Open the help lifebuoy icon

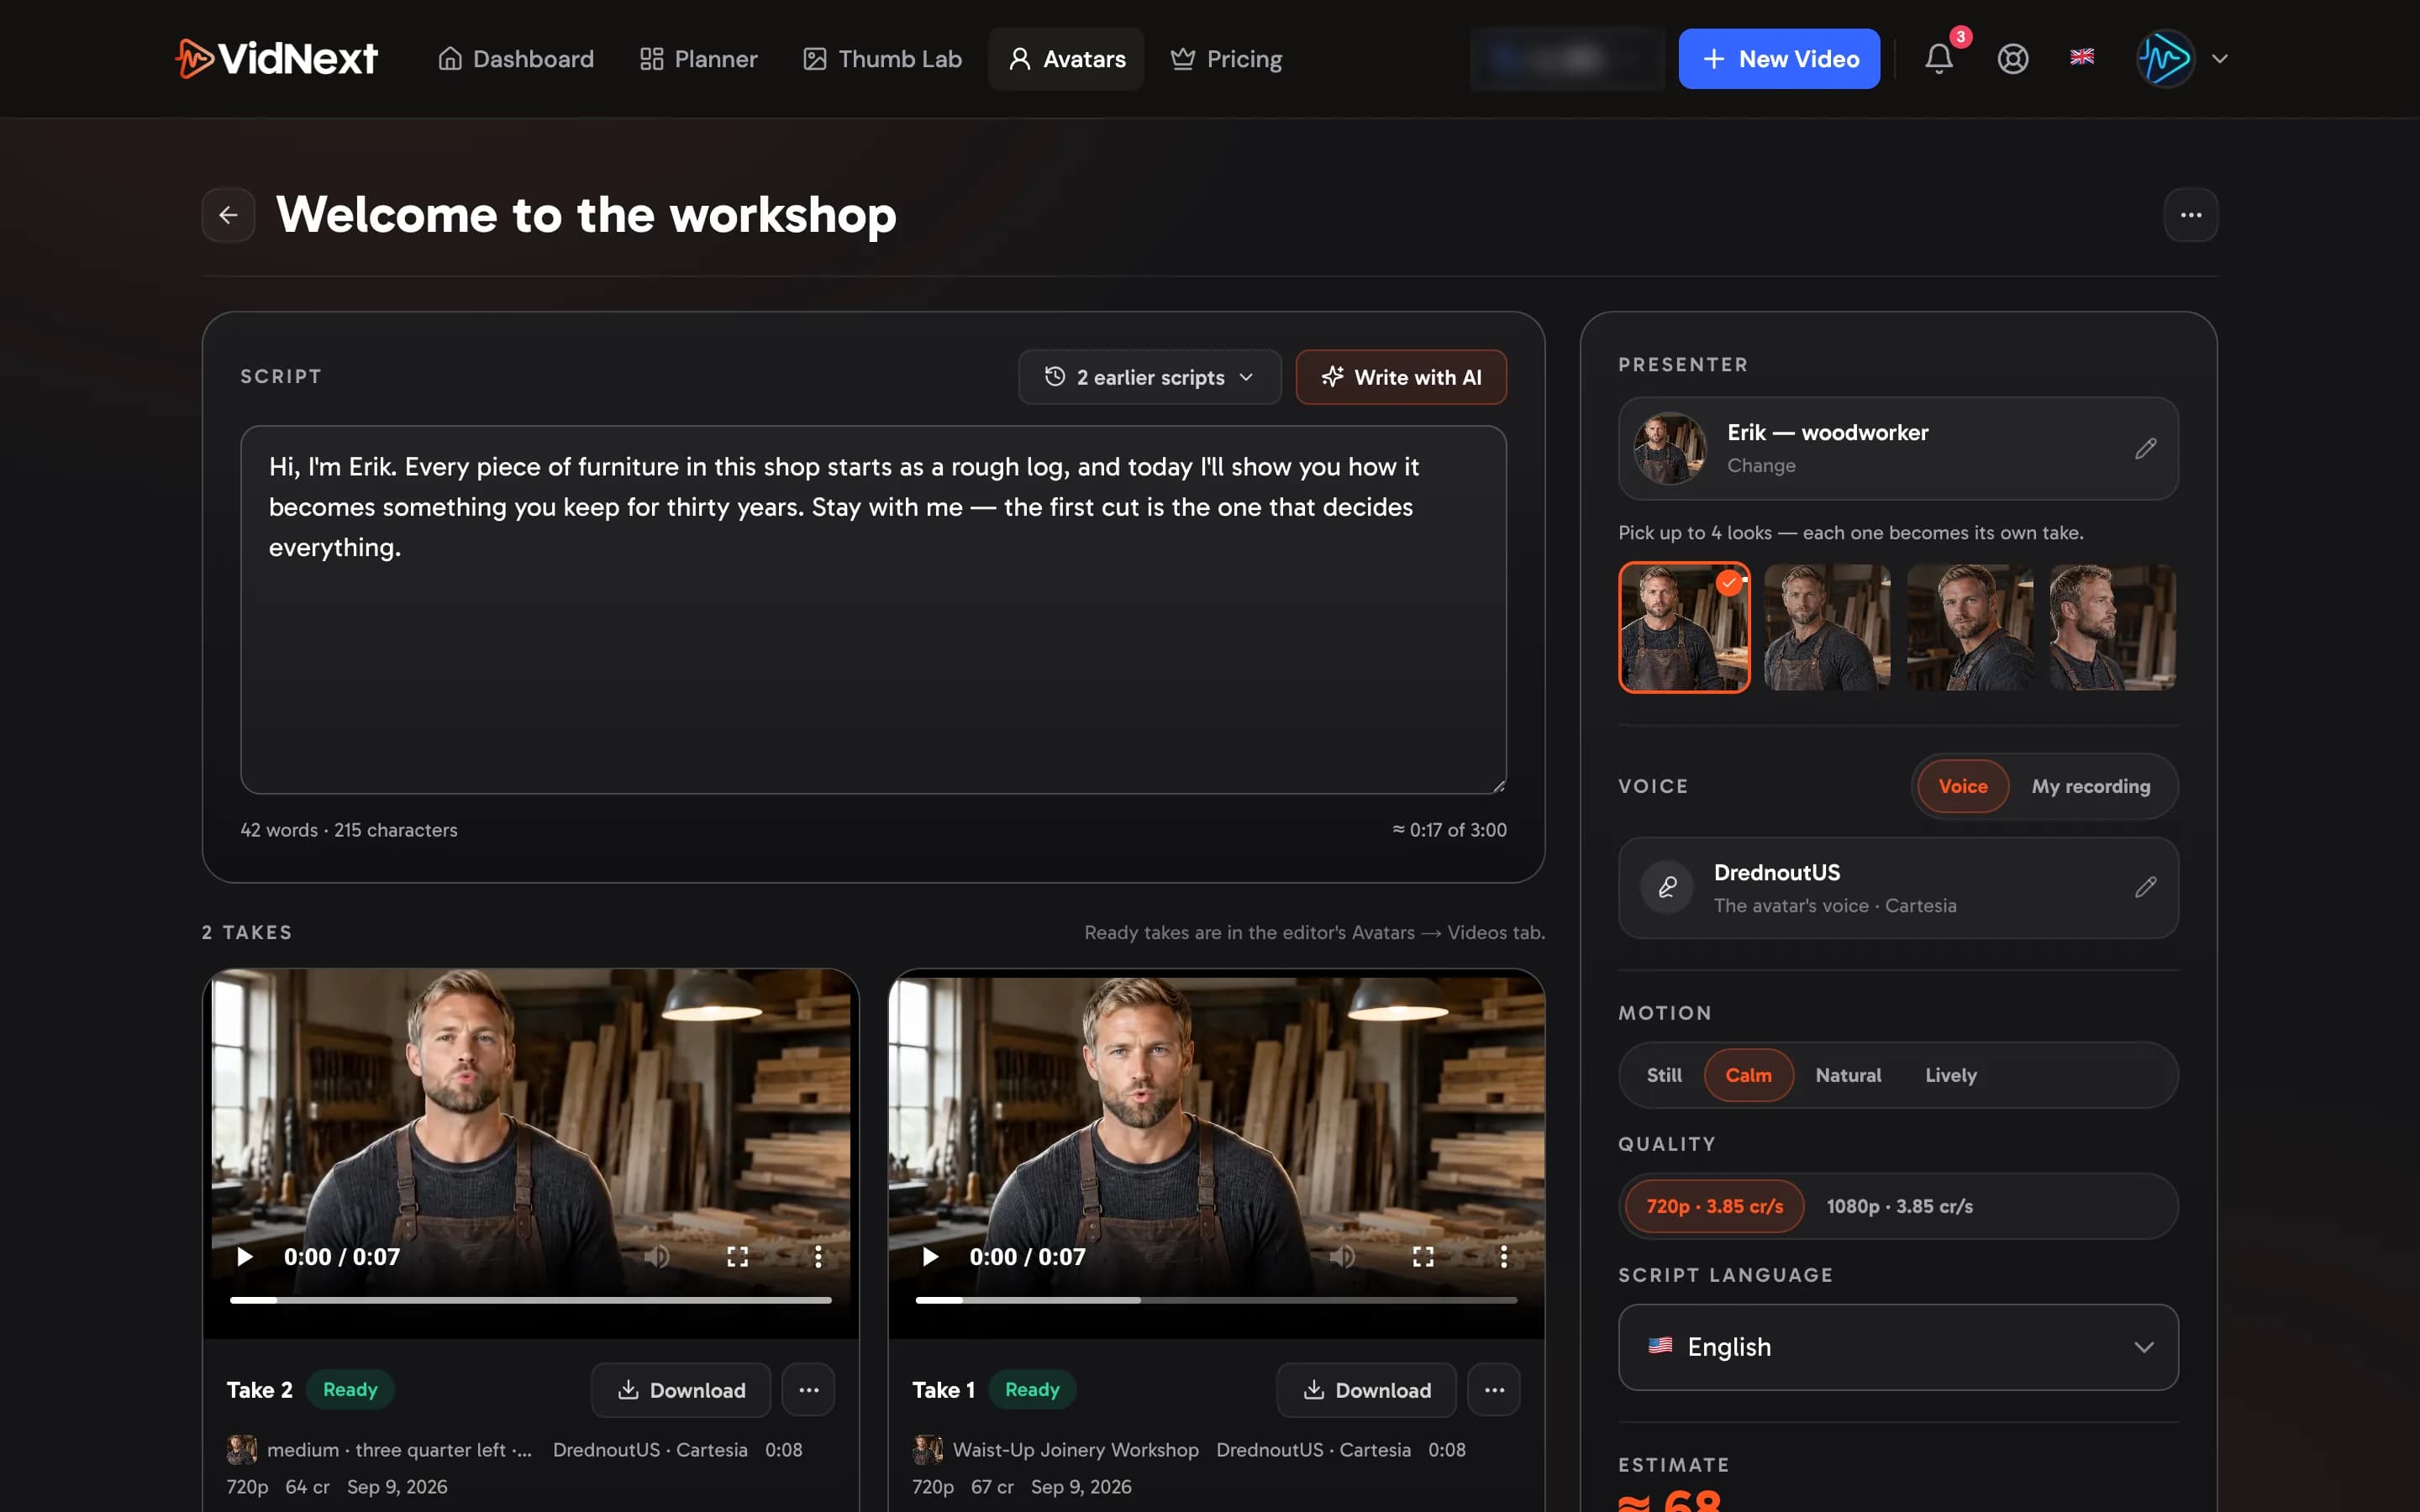(x=2012, y=58)
